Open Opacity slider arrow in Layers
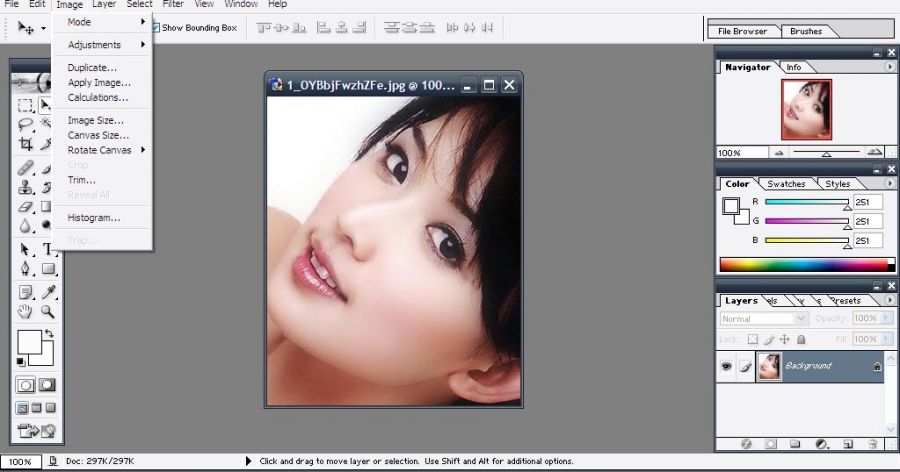The width and height of the screenshot is (900, 472). tap(887, 318)
